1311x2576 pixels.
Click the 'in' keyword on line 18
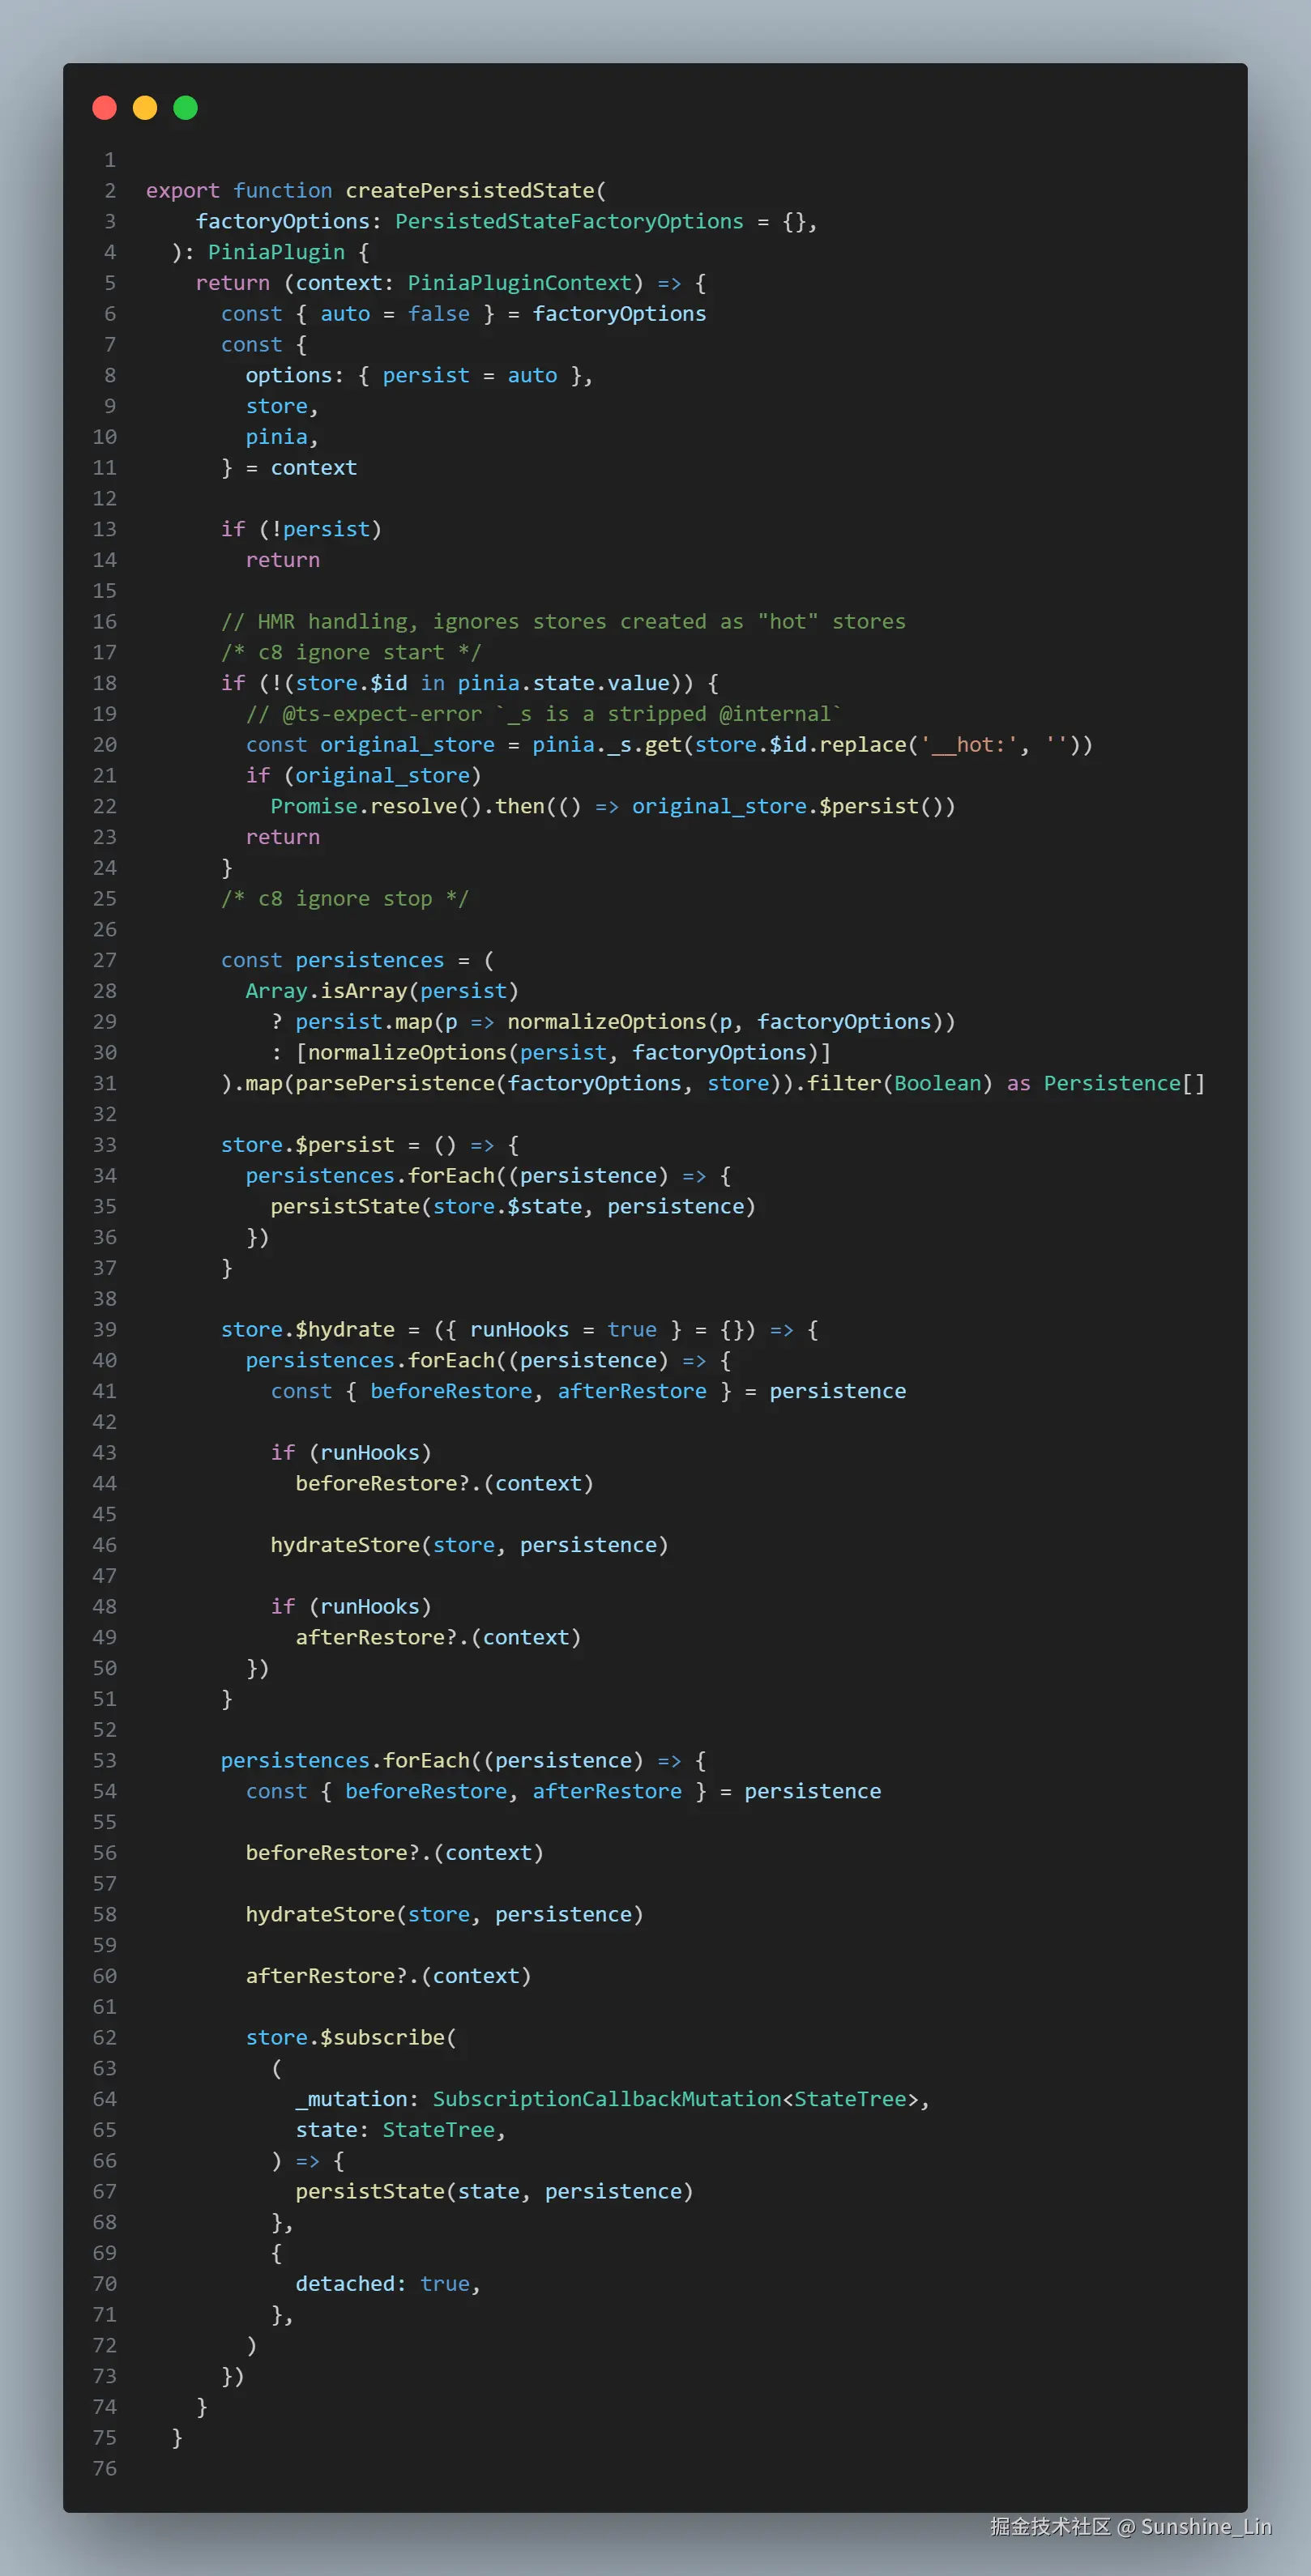(x=432, y=684)
